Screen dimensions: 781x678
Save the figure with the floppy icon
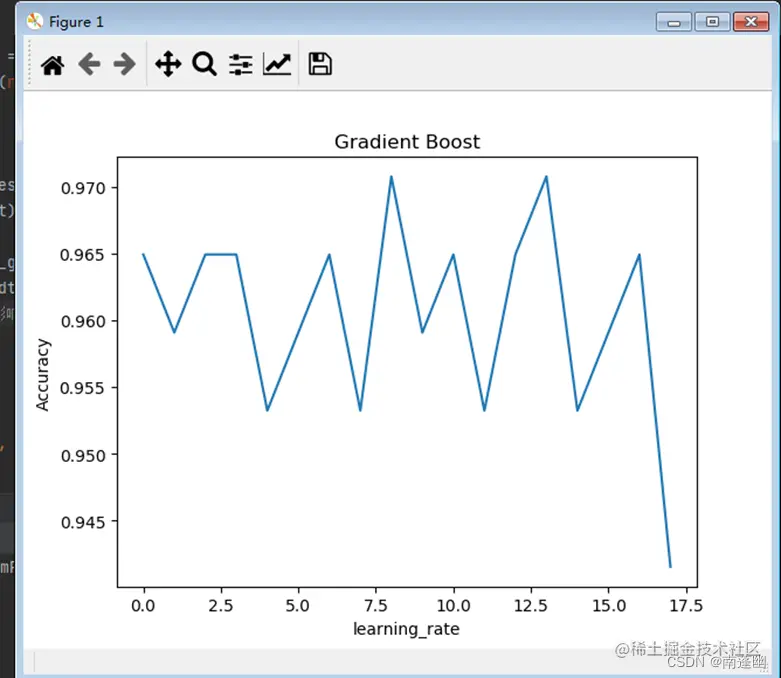(320, 64)
